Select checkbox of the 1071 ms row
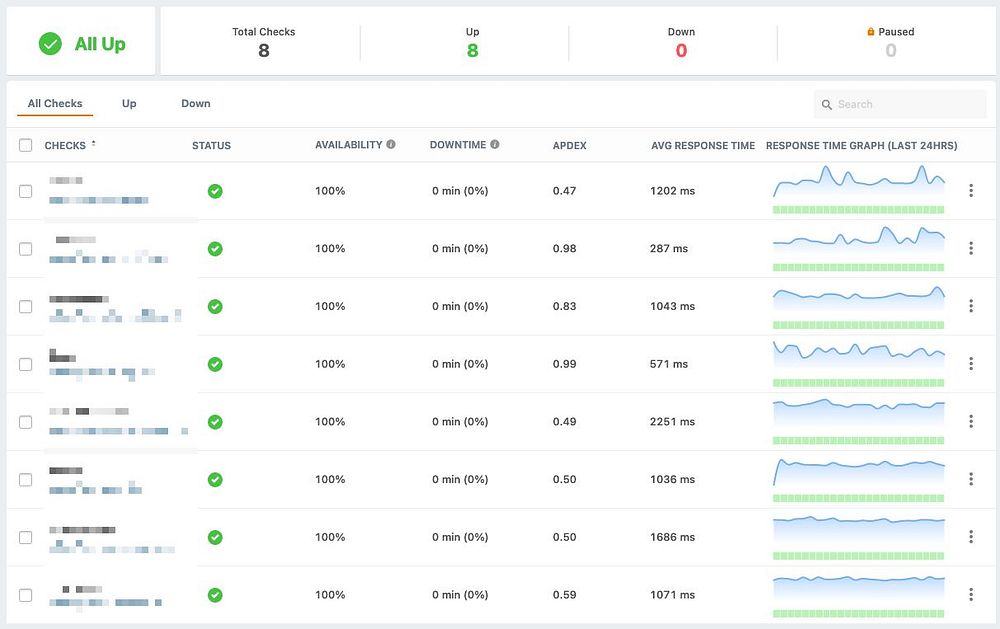This screenshot has height=629, width=1000. tap(26, 595)
